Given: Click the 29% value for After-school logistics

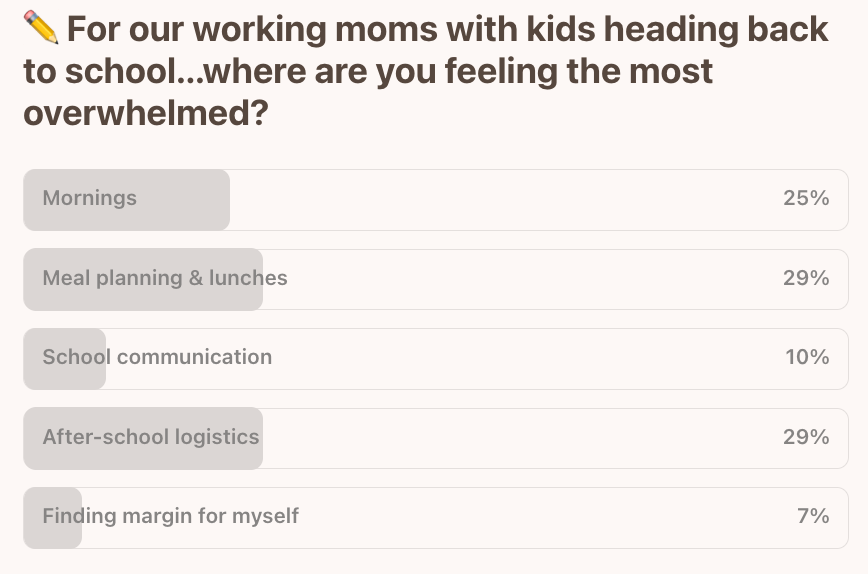Looking at the screenshot, I should tap(806, 437).
